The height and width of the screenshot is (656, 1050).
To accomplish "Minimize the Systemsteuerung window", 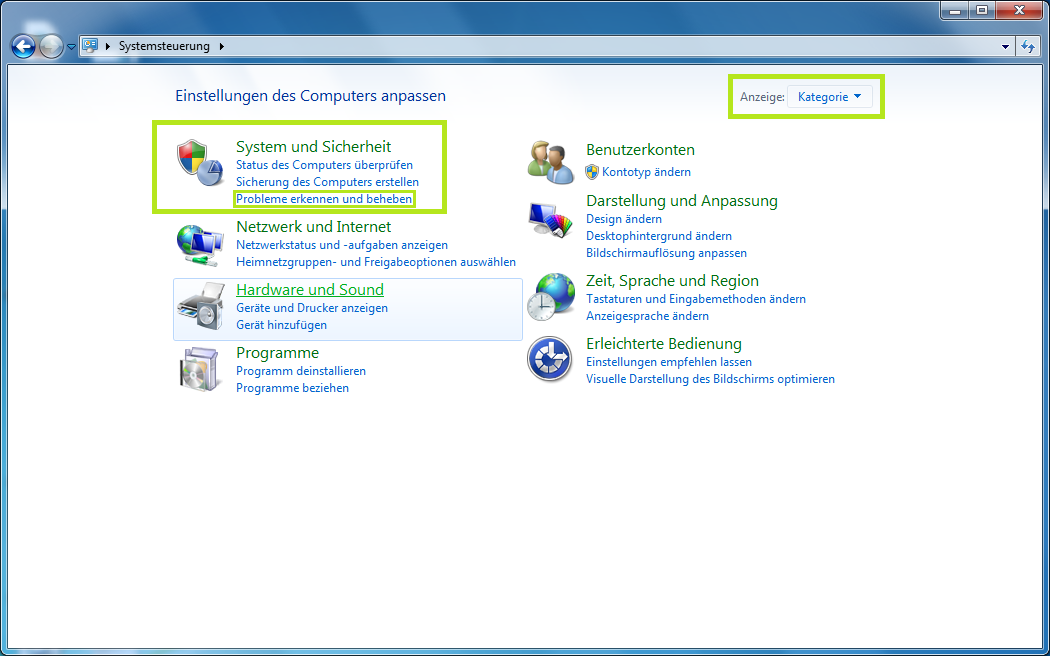I will pos(954,10).
